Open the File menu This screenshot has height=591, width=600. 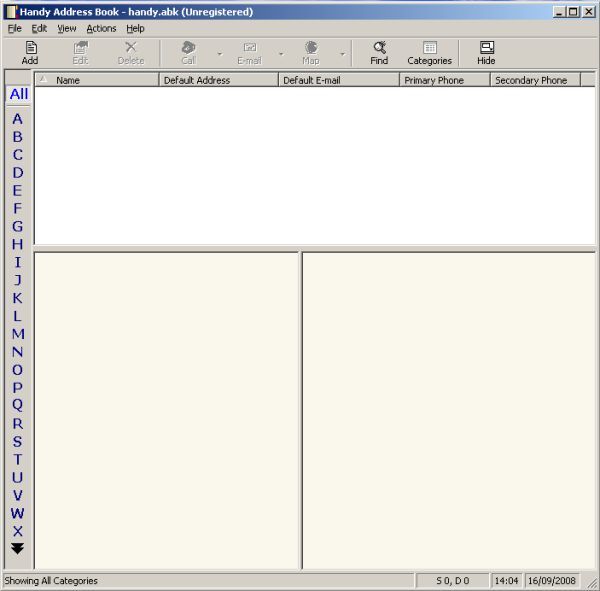click(x=15, y=29)
